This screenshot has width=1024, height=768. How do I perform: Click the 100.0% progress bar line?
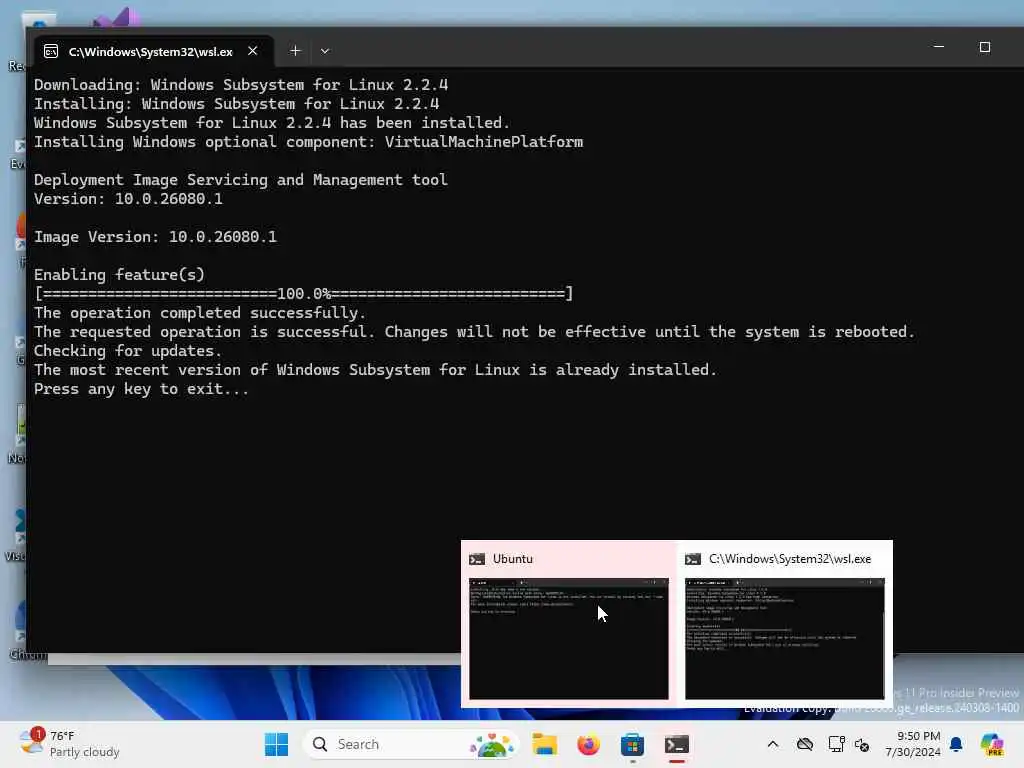tap(304, 294)
